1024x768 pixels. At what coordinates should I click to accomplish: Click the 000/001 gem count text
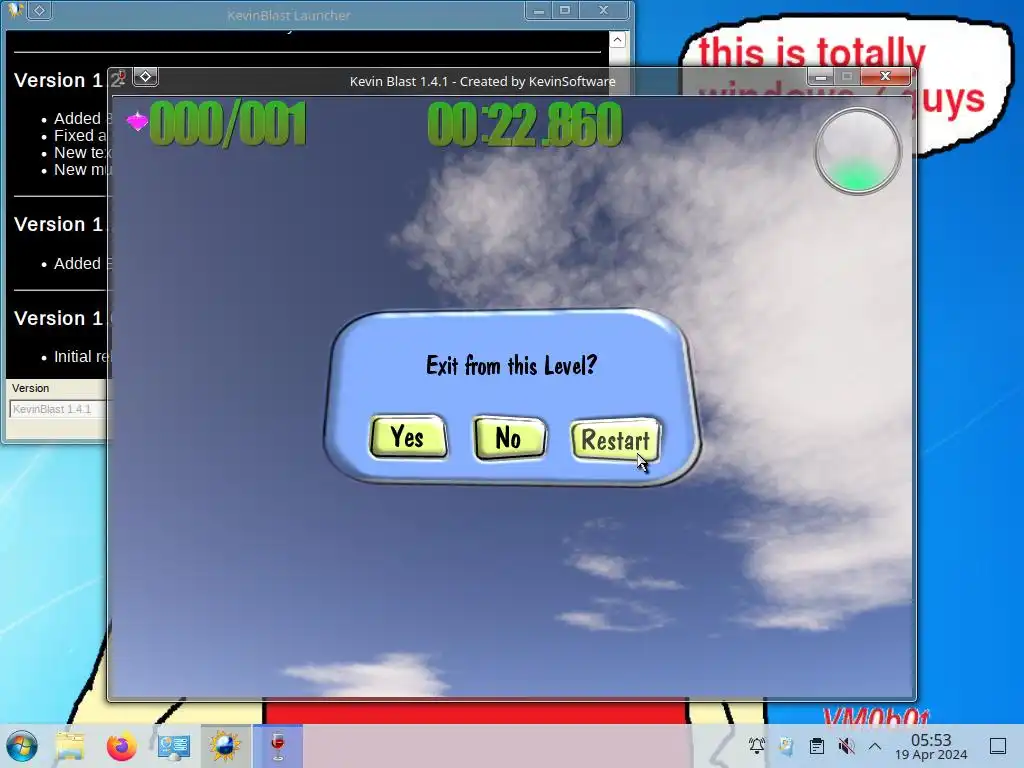point(228,123)
